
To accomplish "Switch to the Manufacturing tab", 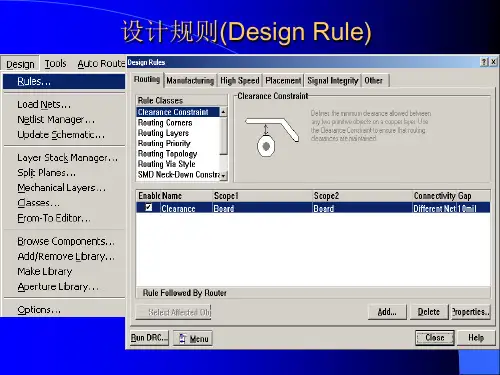I will pyautogui.click(x=190, y=81).
